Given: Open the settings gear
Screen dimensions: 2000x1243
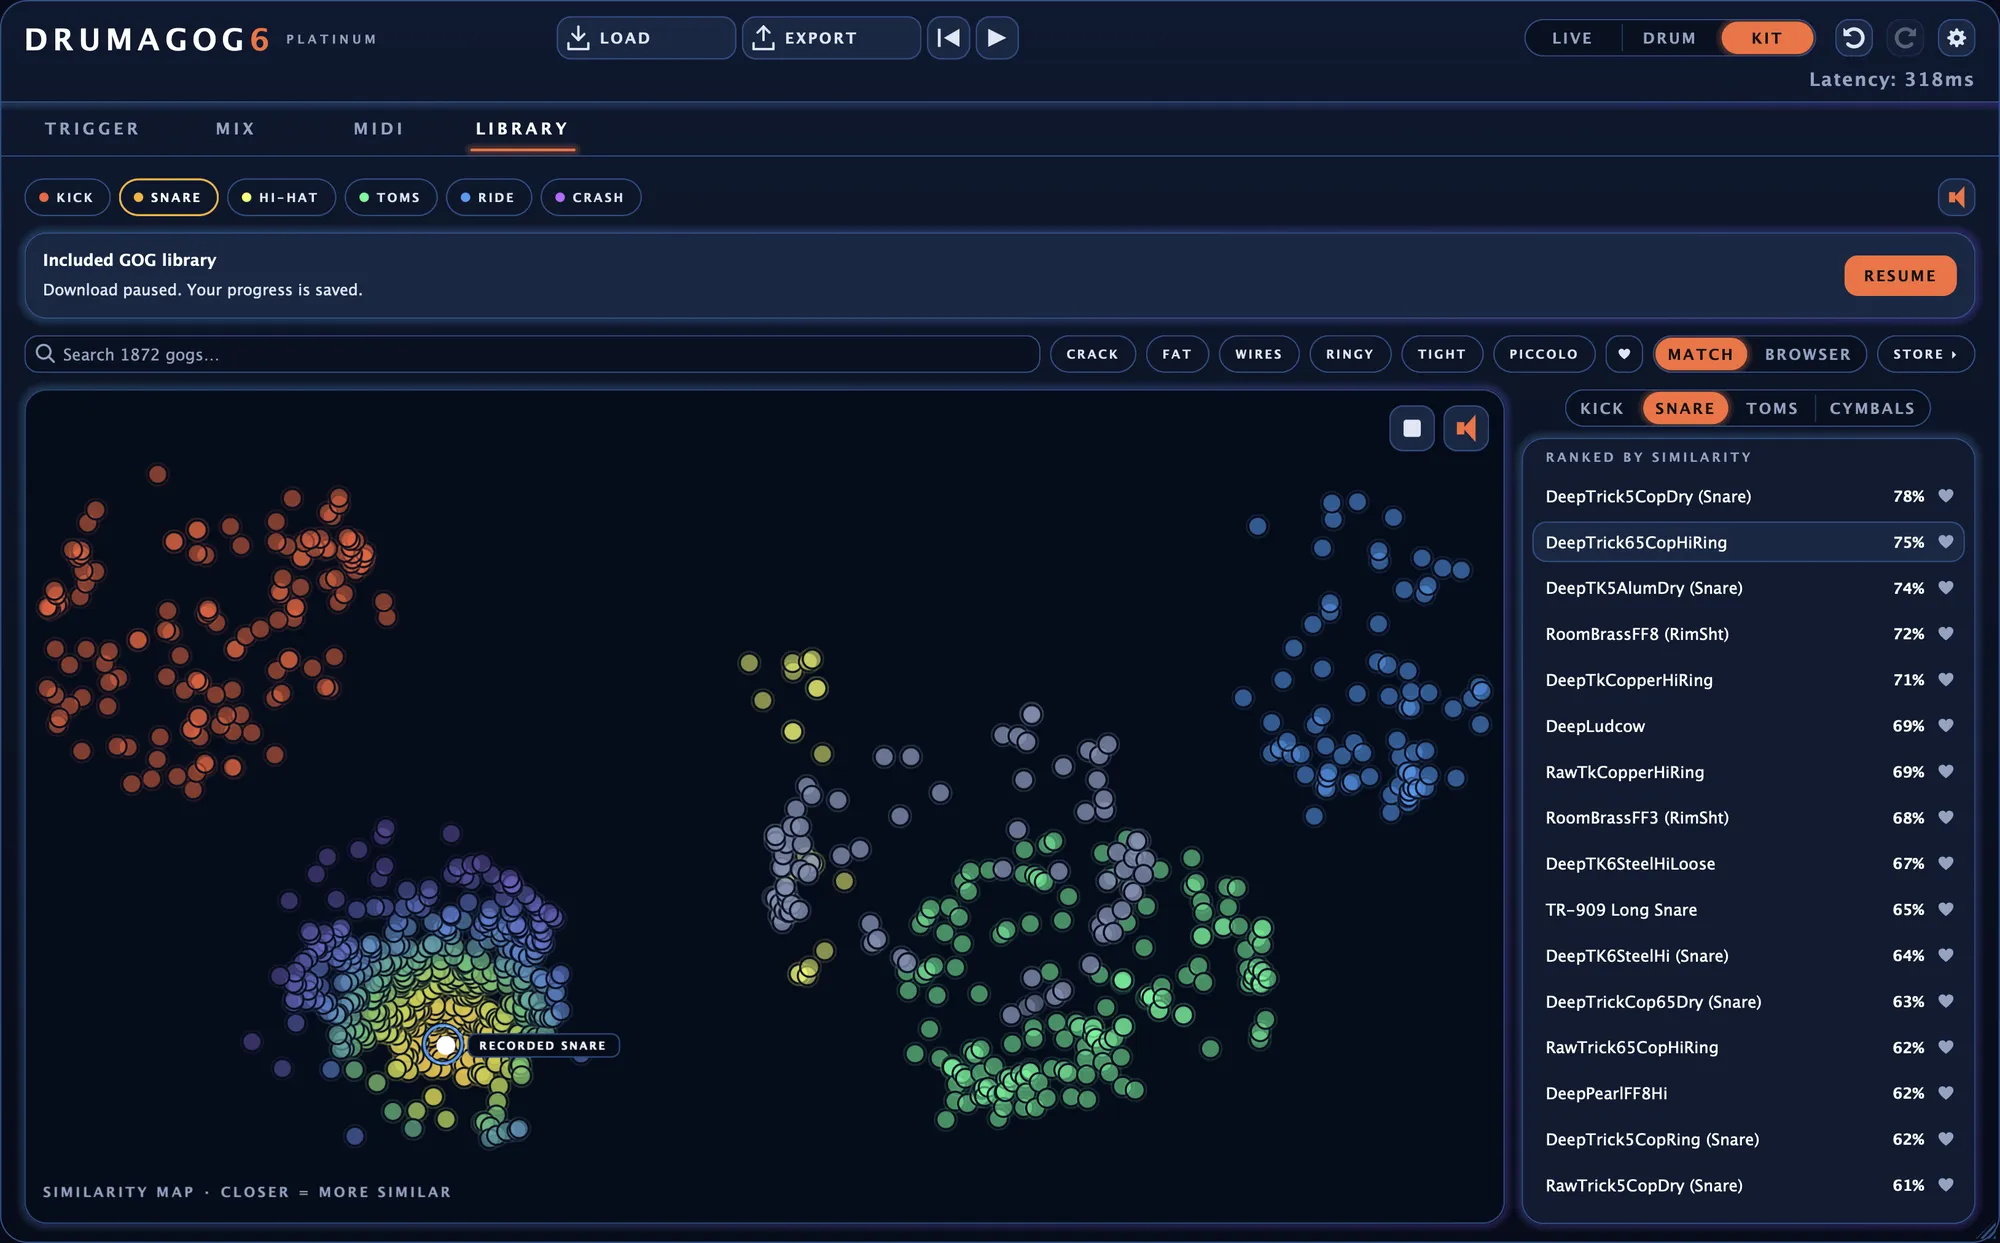Looking at the screenshot, I should (1956, 38).
